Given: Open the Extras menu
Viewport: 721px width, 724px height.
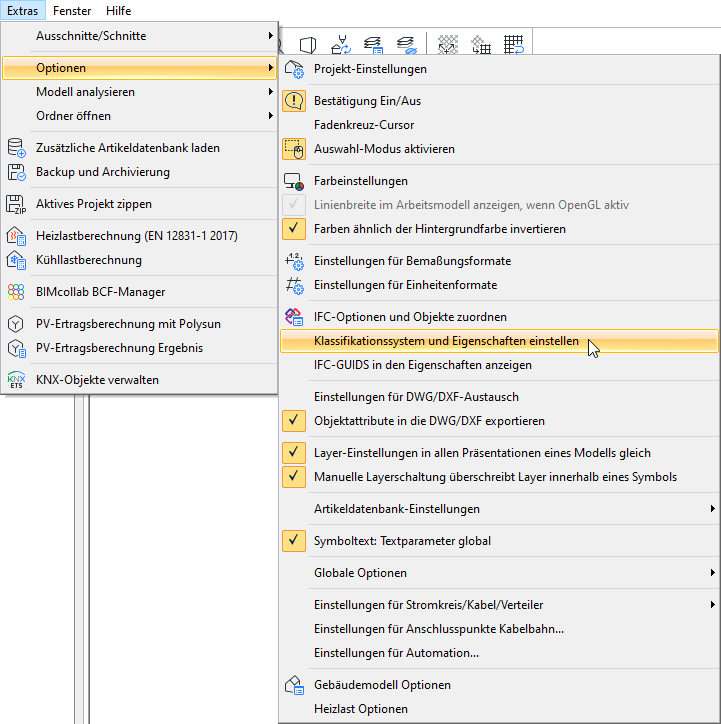Looking at the screenshot, I should [x=23, y=10].
